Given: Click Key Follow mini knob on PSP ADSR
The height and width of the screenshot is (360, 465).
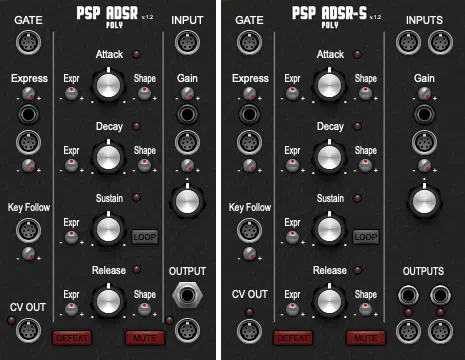Looking at the screenshot, I should (28, 254).
